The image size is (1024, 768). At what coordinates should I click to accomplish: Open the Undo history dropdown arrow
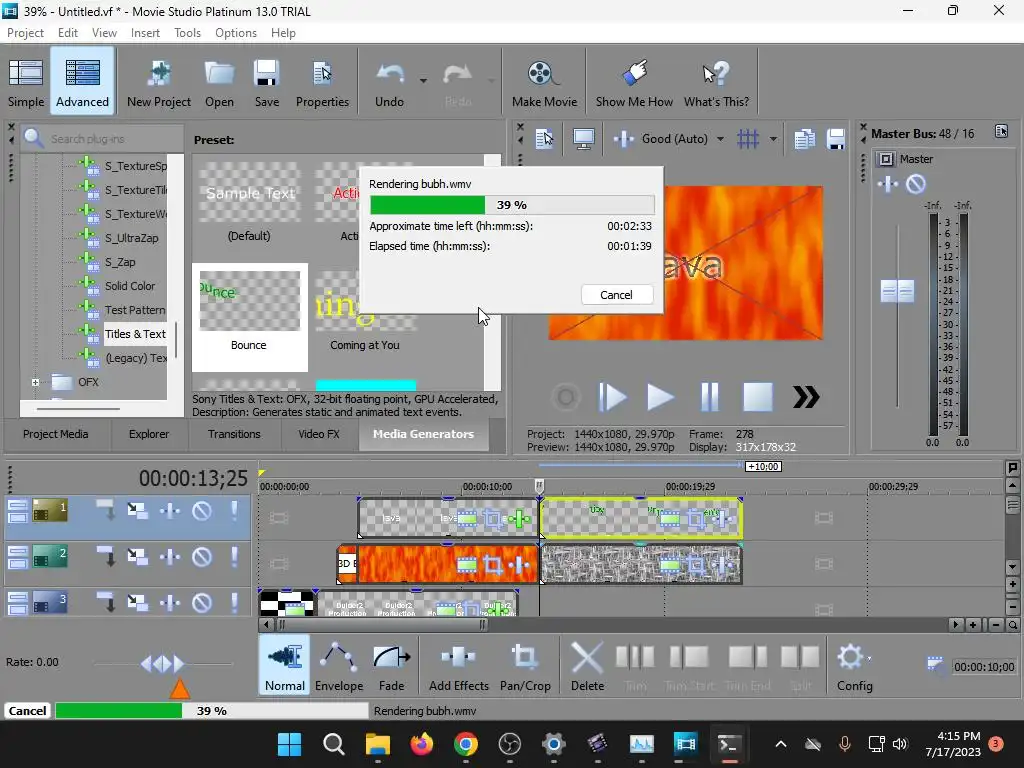point(423,81)
